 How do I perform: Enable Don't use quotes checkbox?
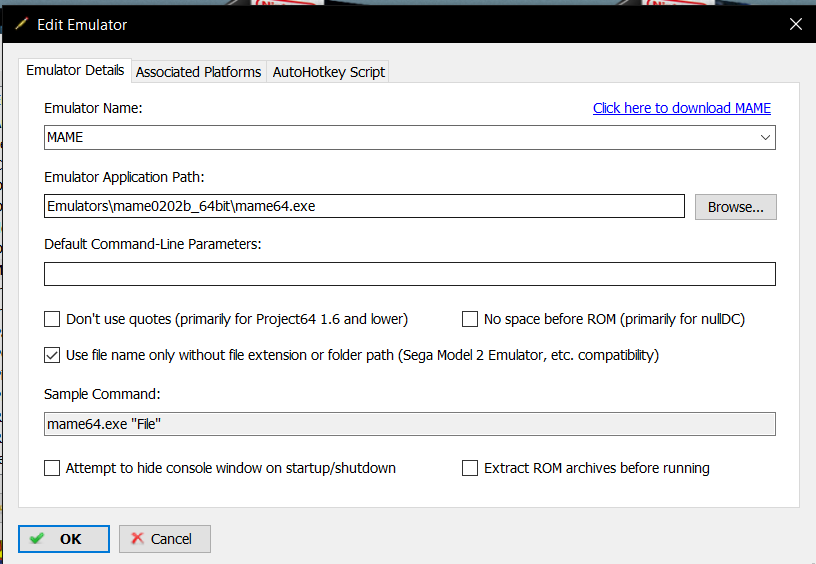[x=52, y=319]
